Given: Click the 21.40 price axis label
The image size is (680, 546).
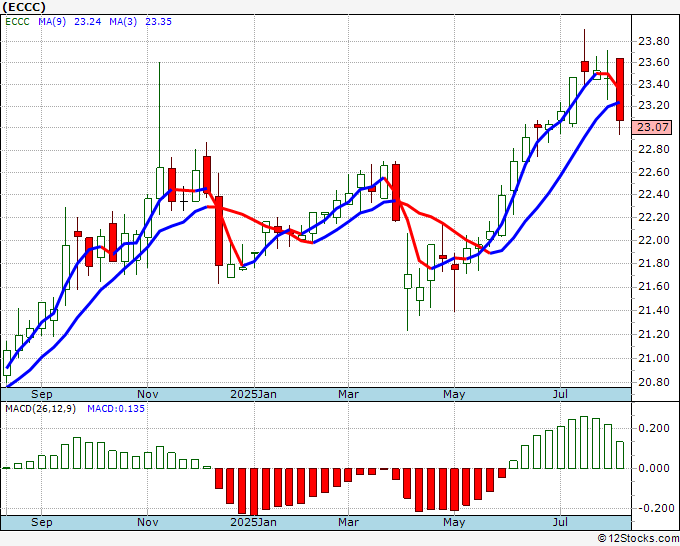Looking at the screenshot, I should click(x=654, y=311).
